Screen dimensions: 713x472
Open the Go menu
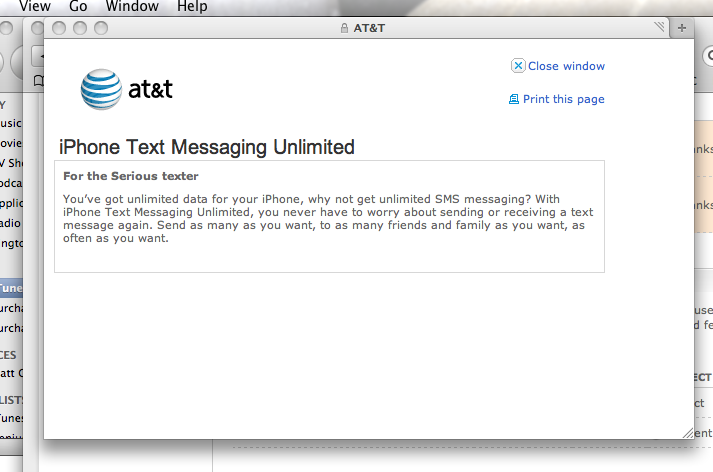point(78,6)
